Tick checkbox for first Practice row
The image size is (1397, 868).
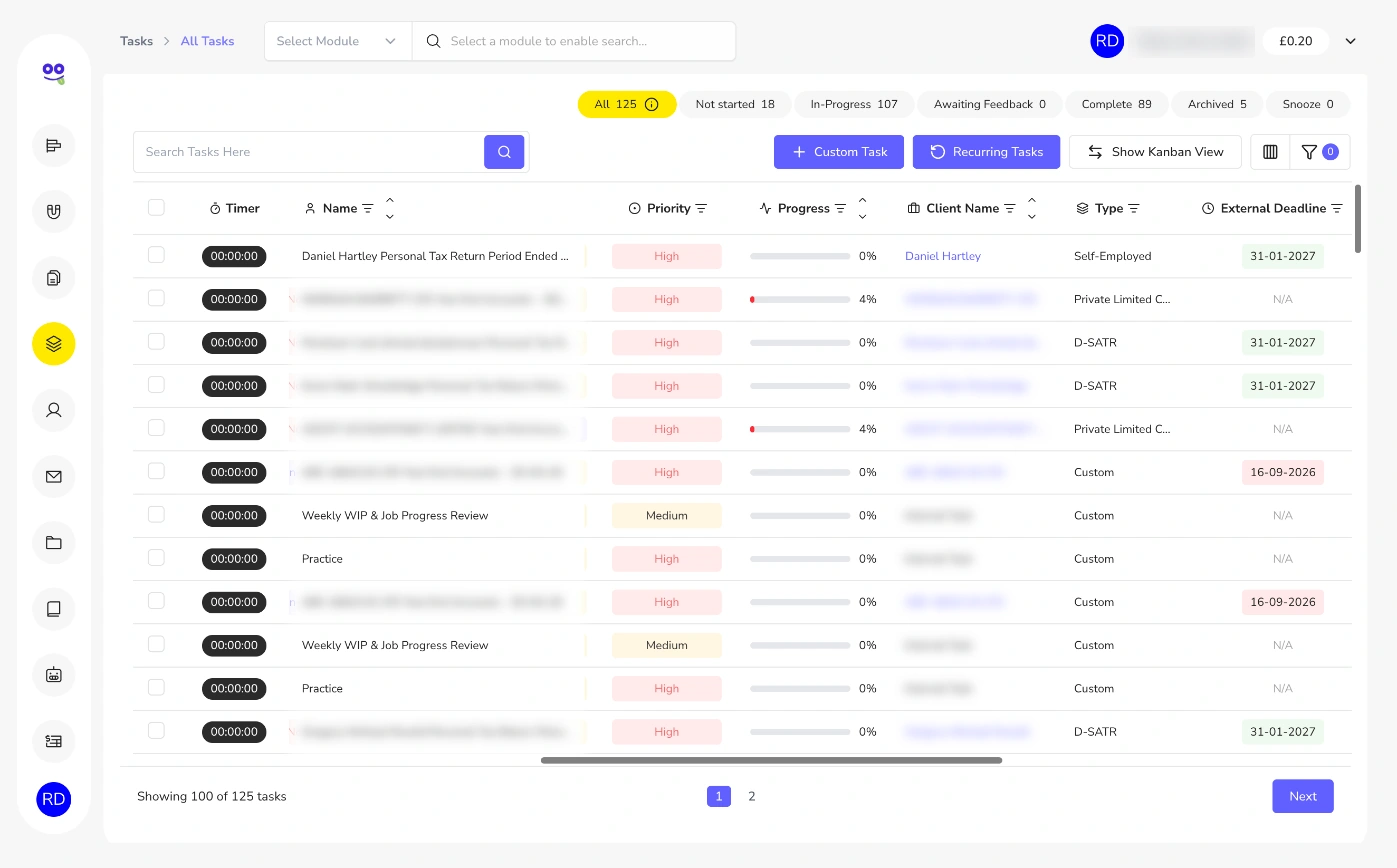click(156, 557)
